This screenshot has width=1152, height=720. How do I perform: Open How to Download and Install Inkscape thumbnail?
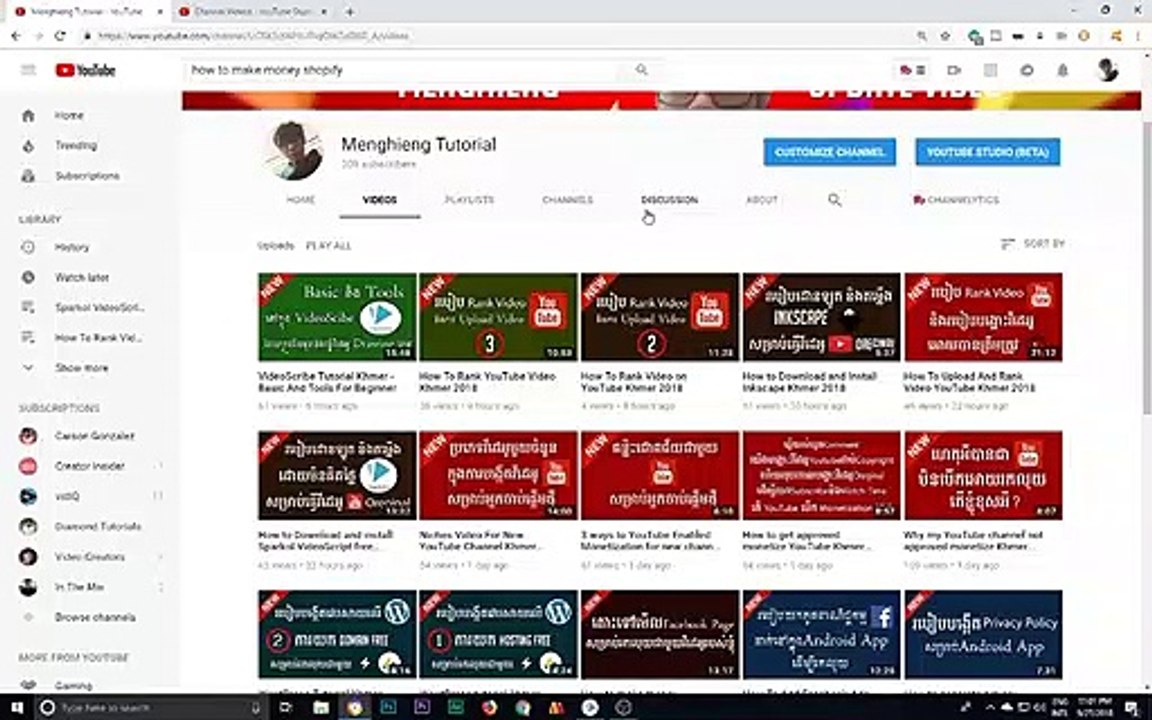click(x=821, y=317)
